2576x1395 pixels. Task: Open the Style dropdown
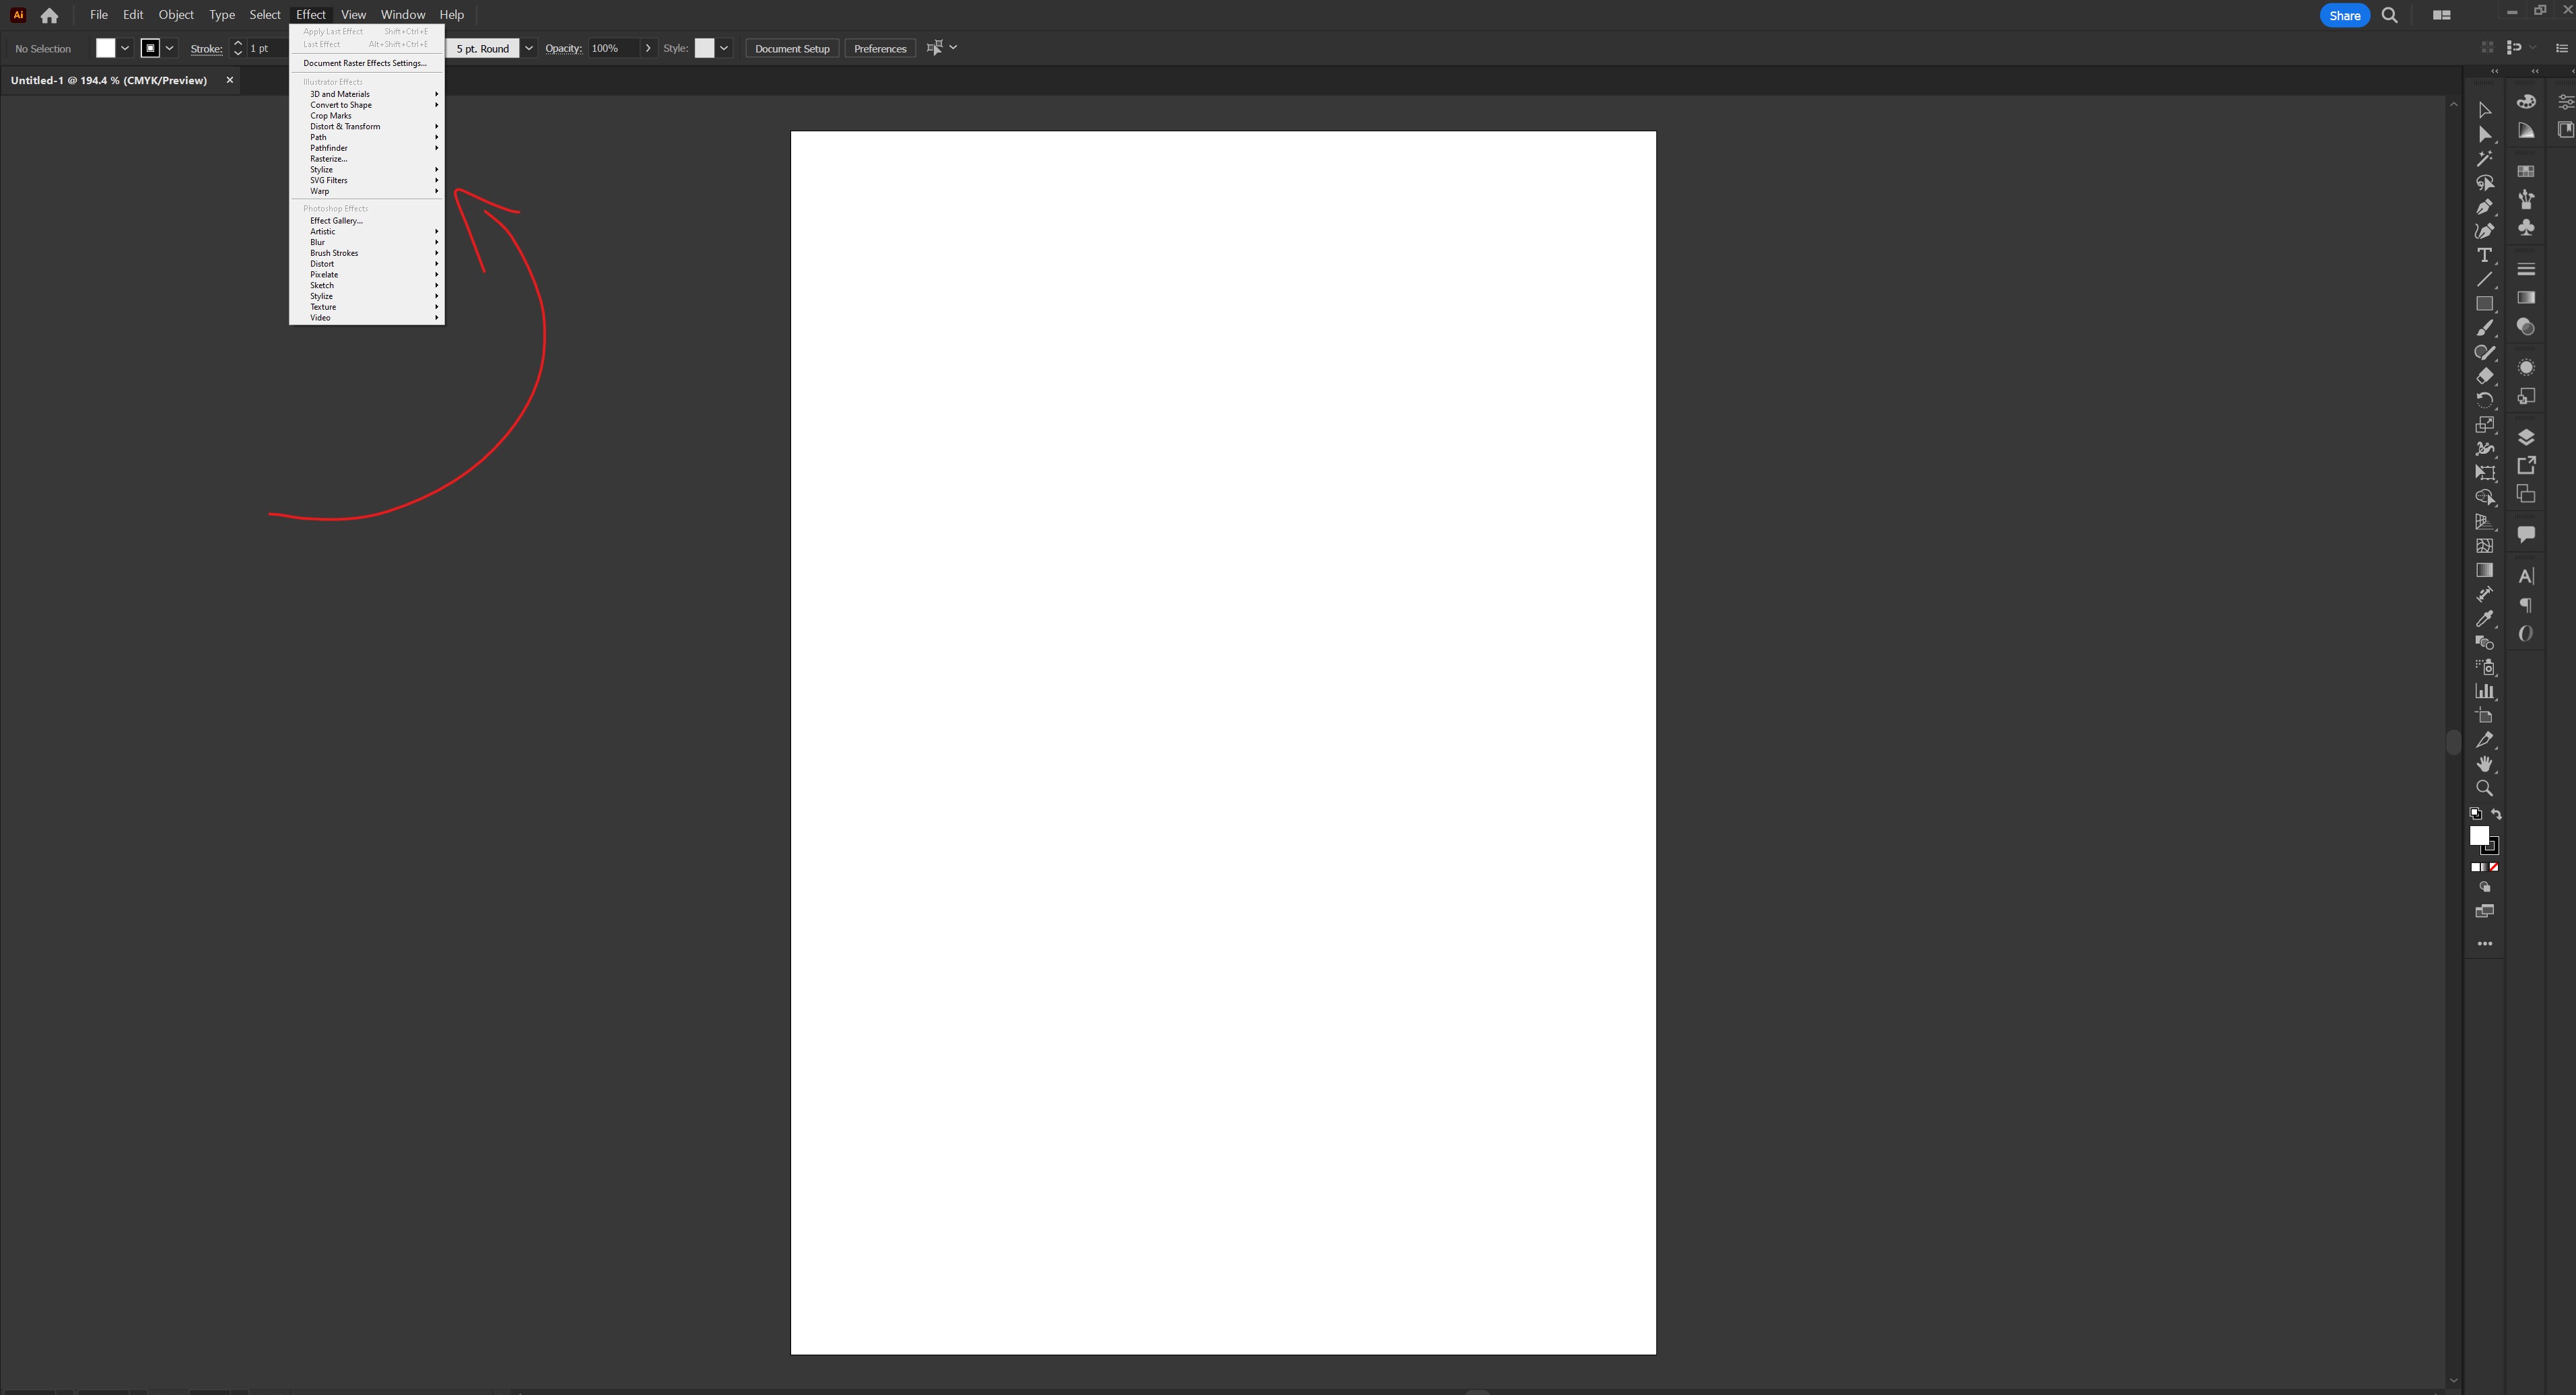724,48
